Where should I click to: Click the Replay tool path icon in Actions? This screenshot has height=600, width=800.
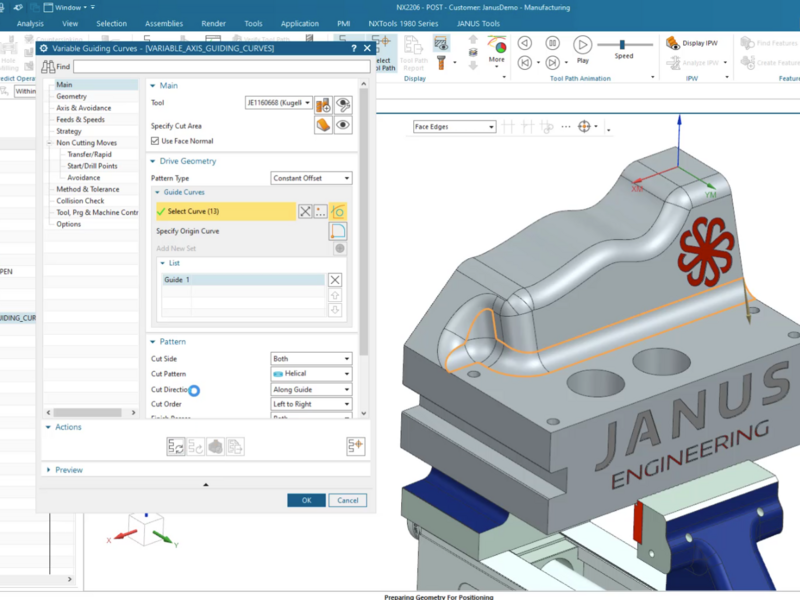point(195,446)
